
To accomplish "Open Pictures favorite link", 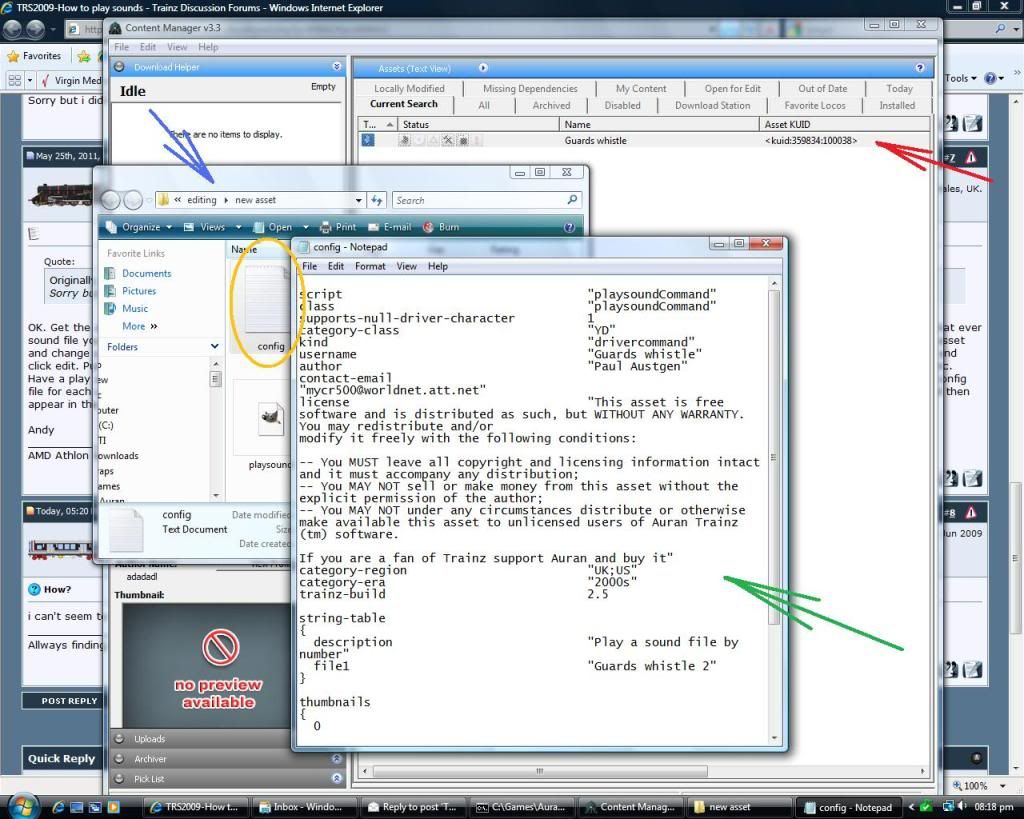I will click(139, 291).
